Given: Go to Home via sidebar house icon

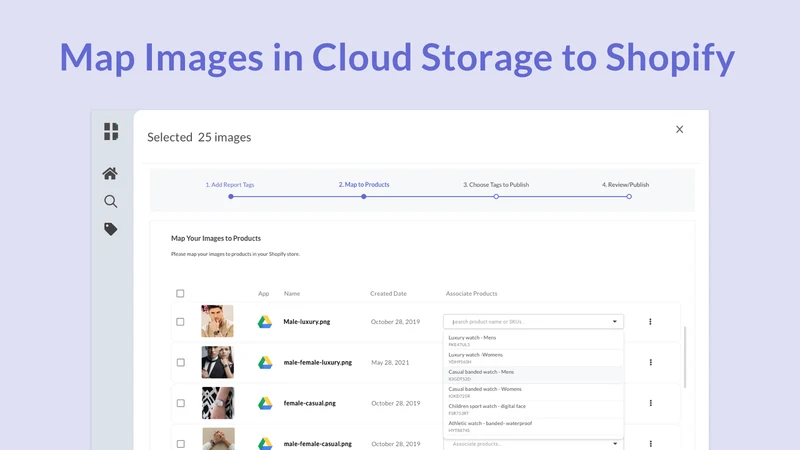Looking at the screenshot, I should [110, 173].
